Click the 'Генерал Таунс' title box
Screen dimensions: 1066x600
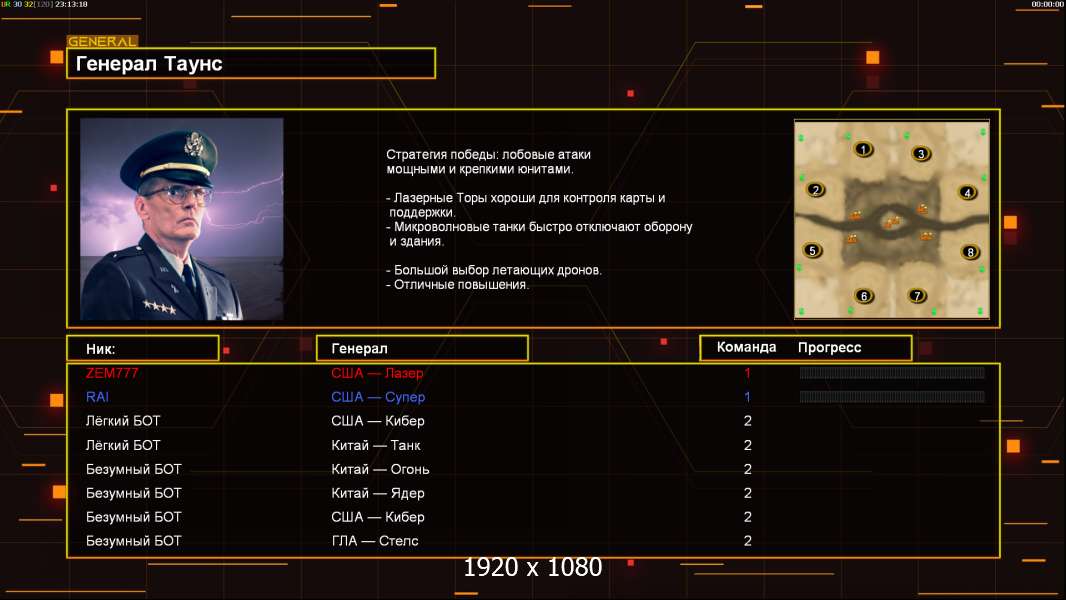(251, 63)
